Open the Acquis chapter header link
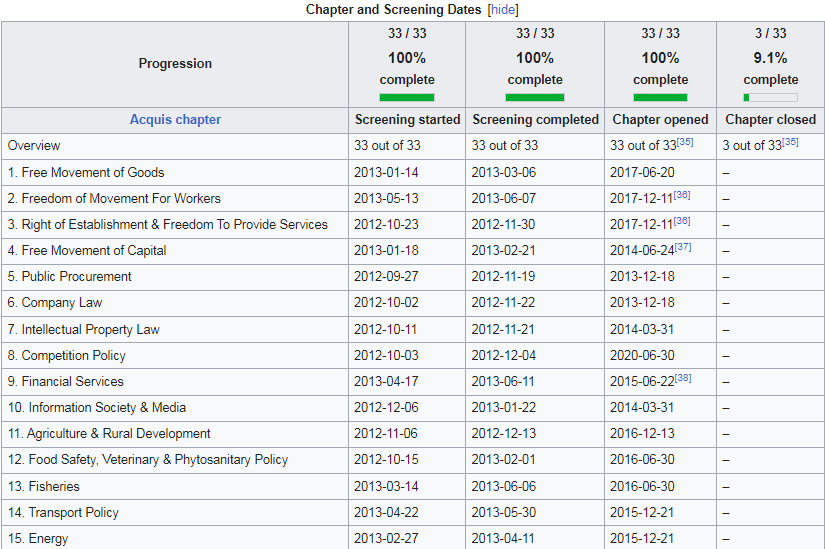The image size is (825, 549). (175, 119)
